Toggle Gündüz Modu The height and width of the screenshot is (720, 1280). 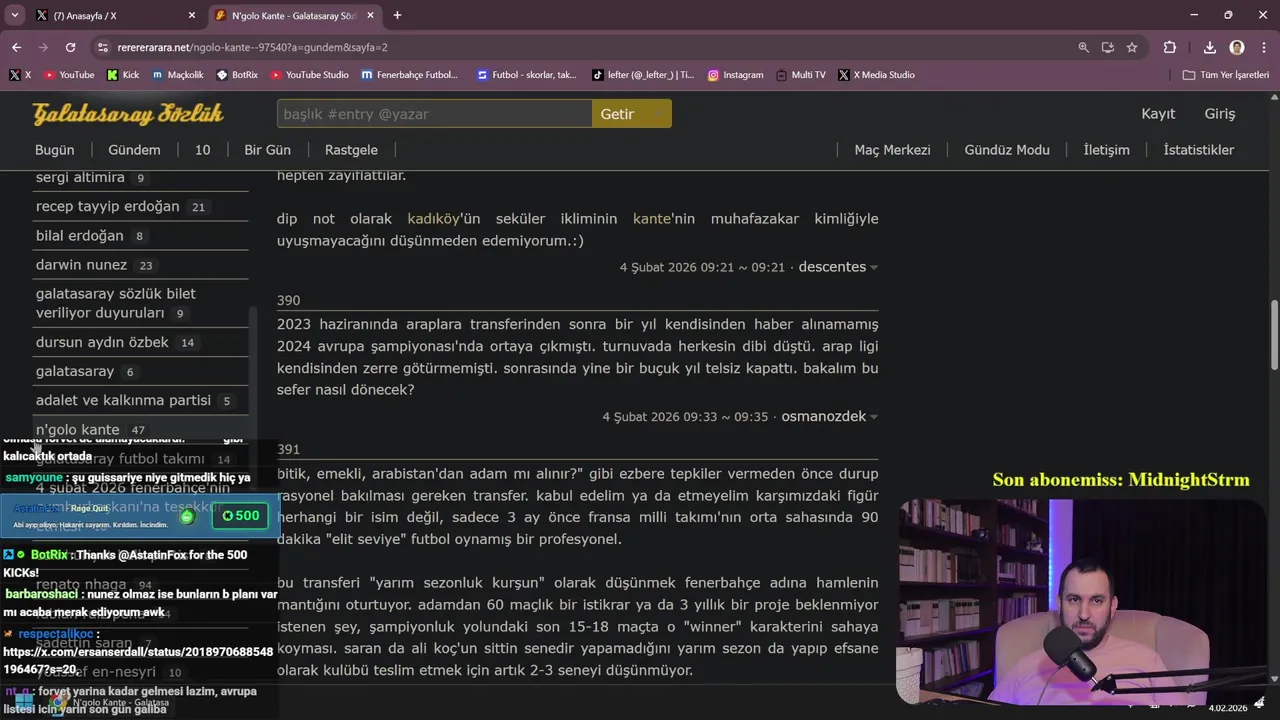1007,150
